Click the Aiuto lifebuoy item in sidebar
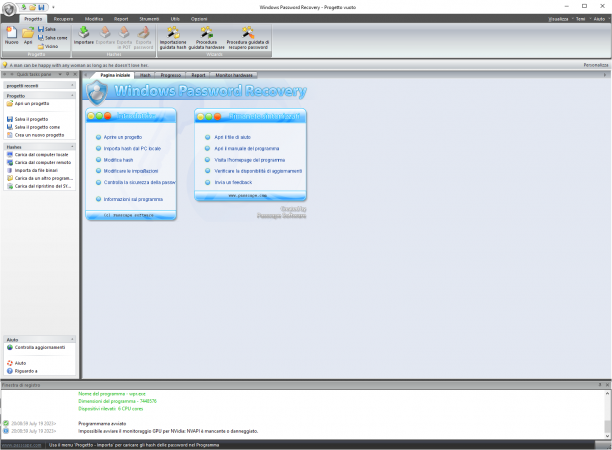Image resolution: width=612 pixels, height=450 pixels. click(16, 363)
